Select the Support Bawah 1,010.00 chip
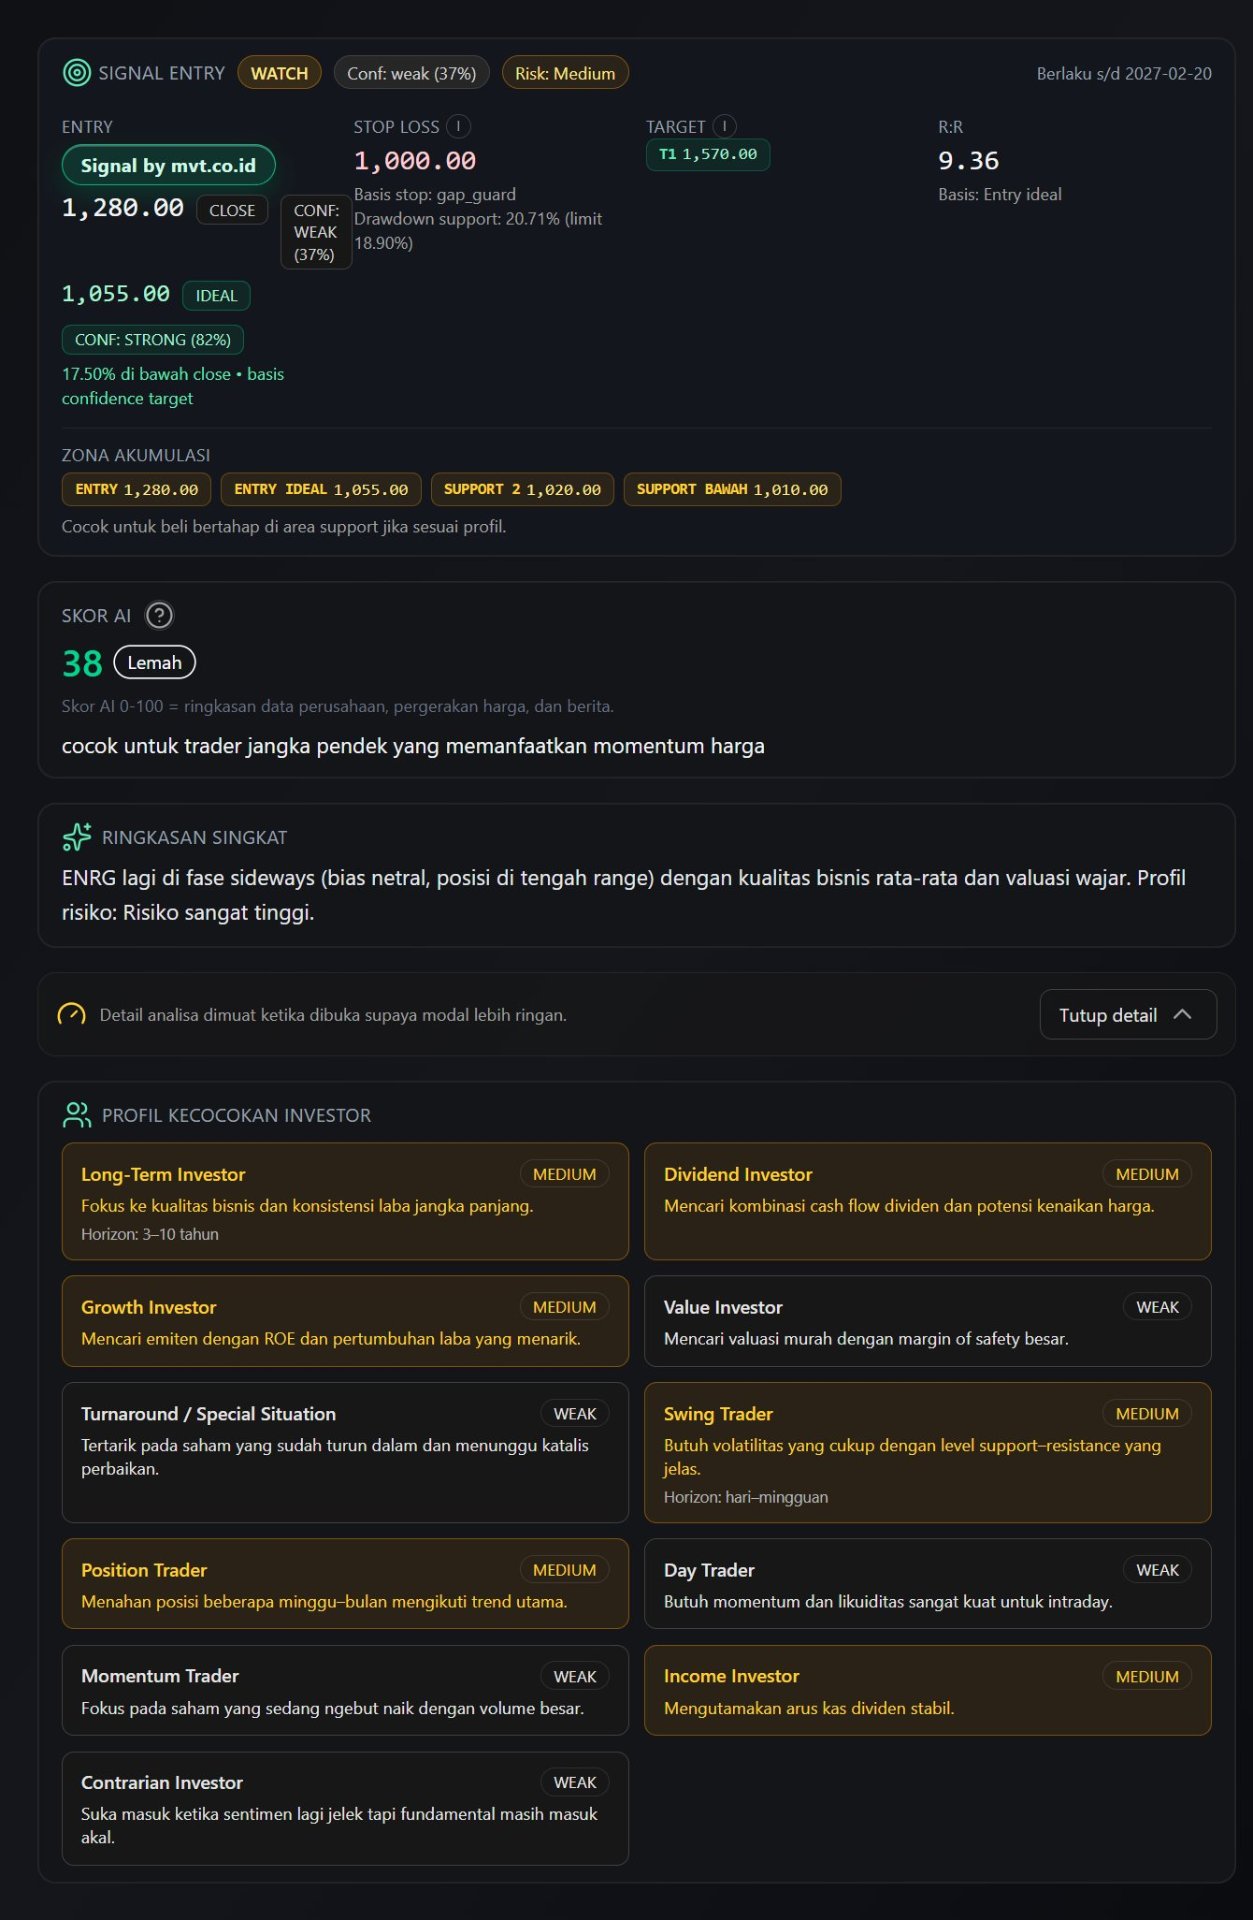The image size is (1253, 1920). pyautogui.click(x=732, y=490)
